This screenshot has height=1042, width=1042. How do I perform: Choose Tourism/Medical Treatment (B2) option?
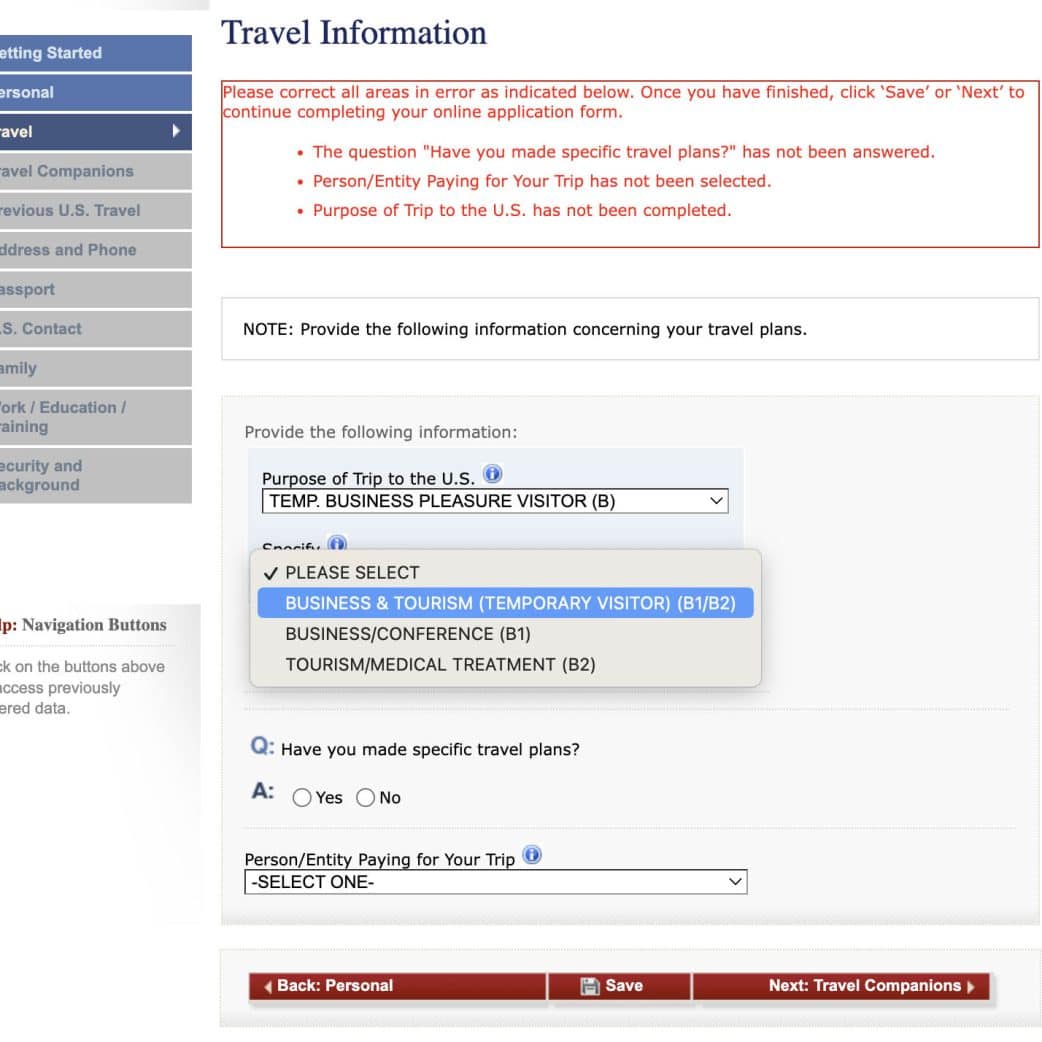click(x=440, y=664)
